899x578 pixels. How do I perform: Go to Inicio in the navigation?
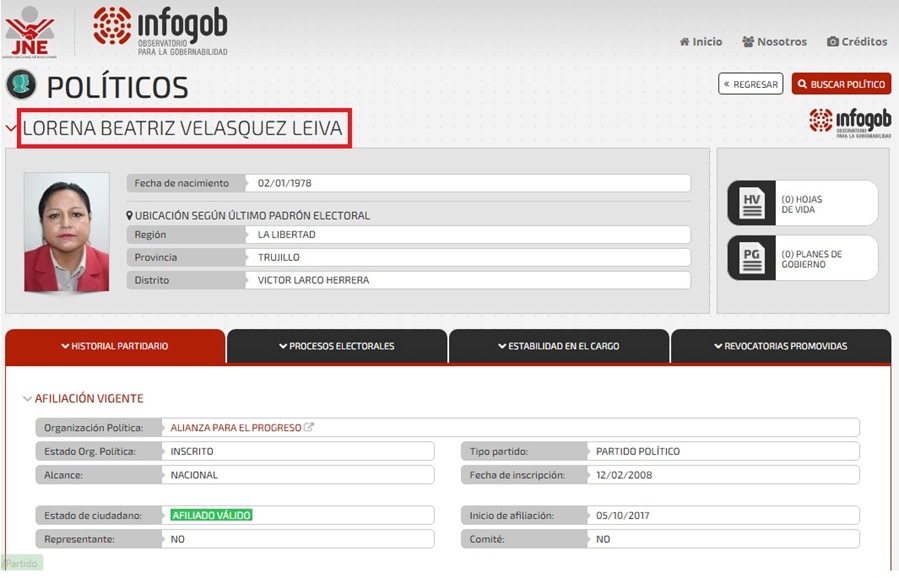pyautogui.click(x=700, y=42)
